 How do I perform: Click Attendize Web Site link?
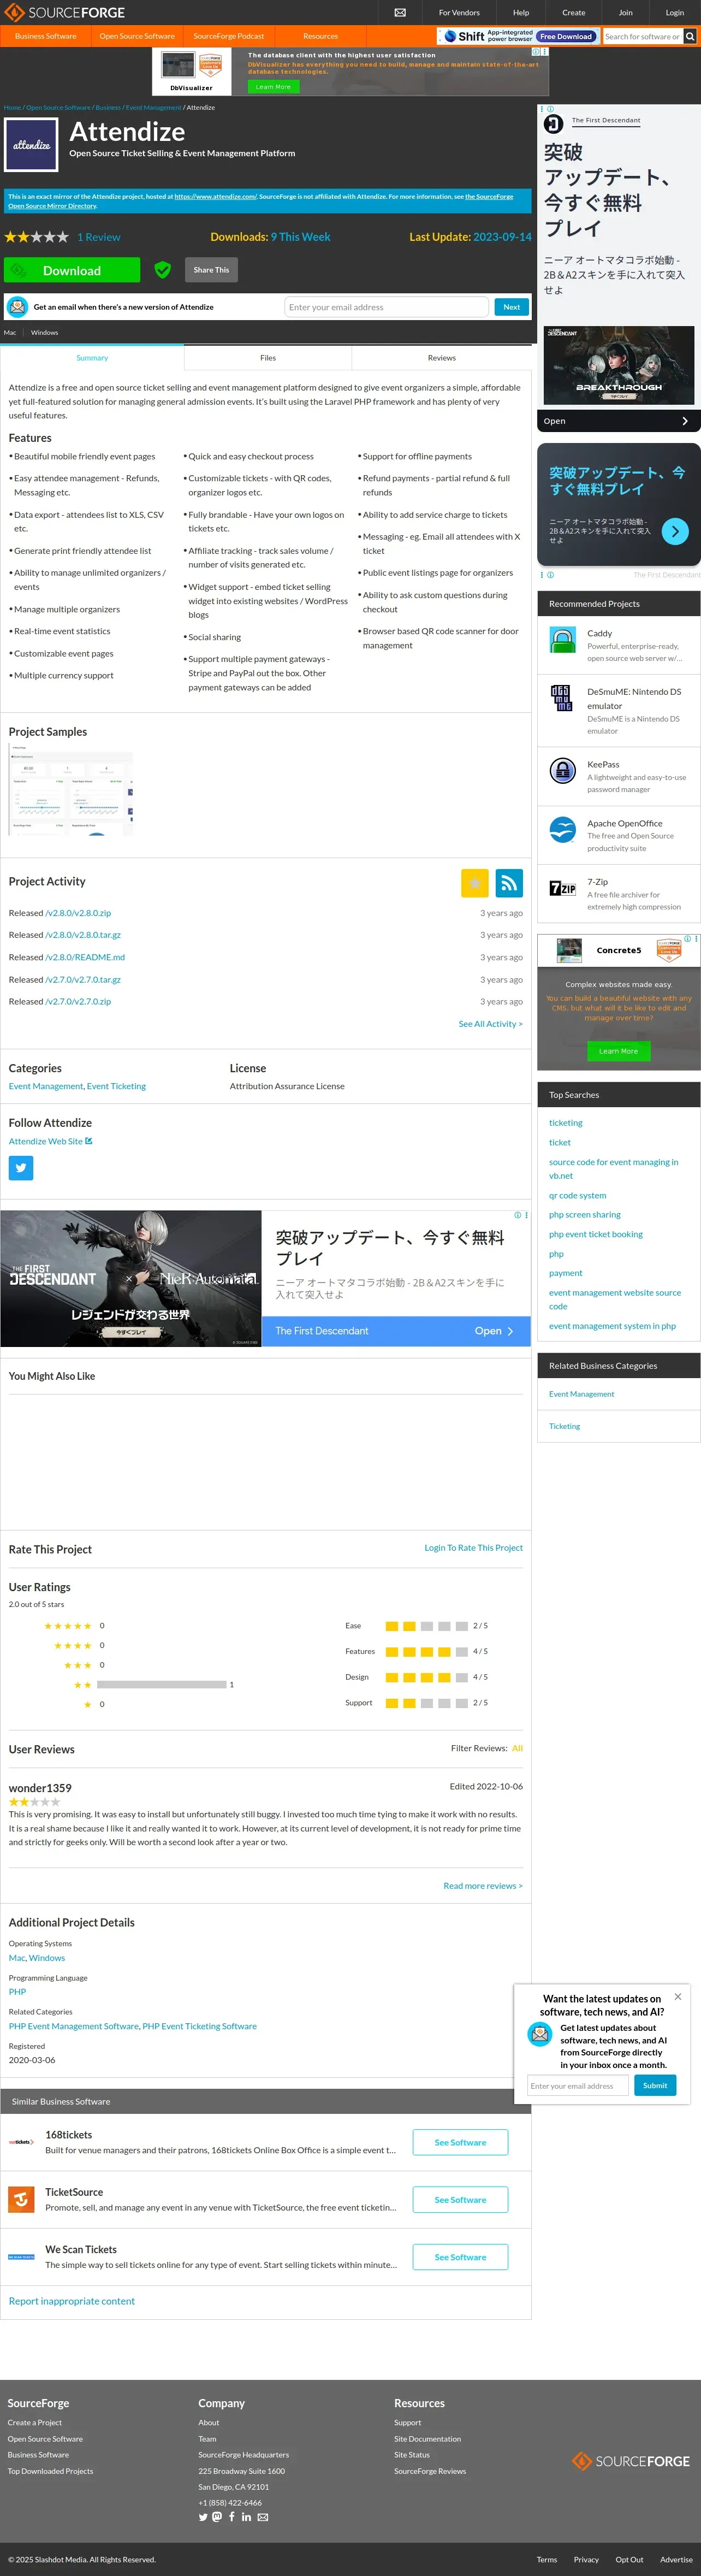tap(50, 1141)
